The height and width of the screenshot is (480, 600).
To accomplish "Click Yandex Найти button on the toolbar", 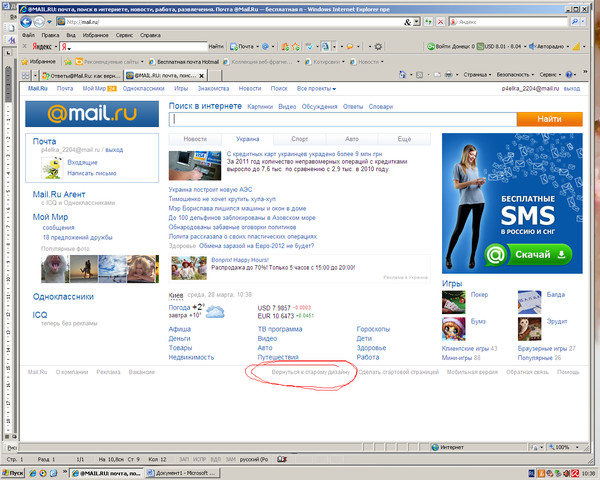I will [x=216, y=46].
